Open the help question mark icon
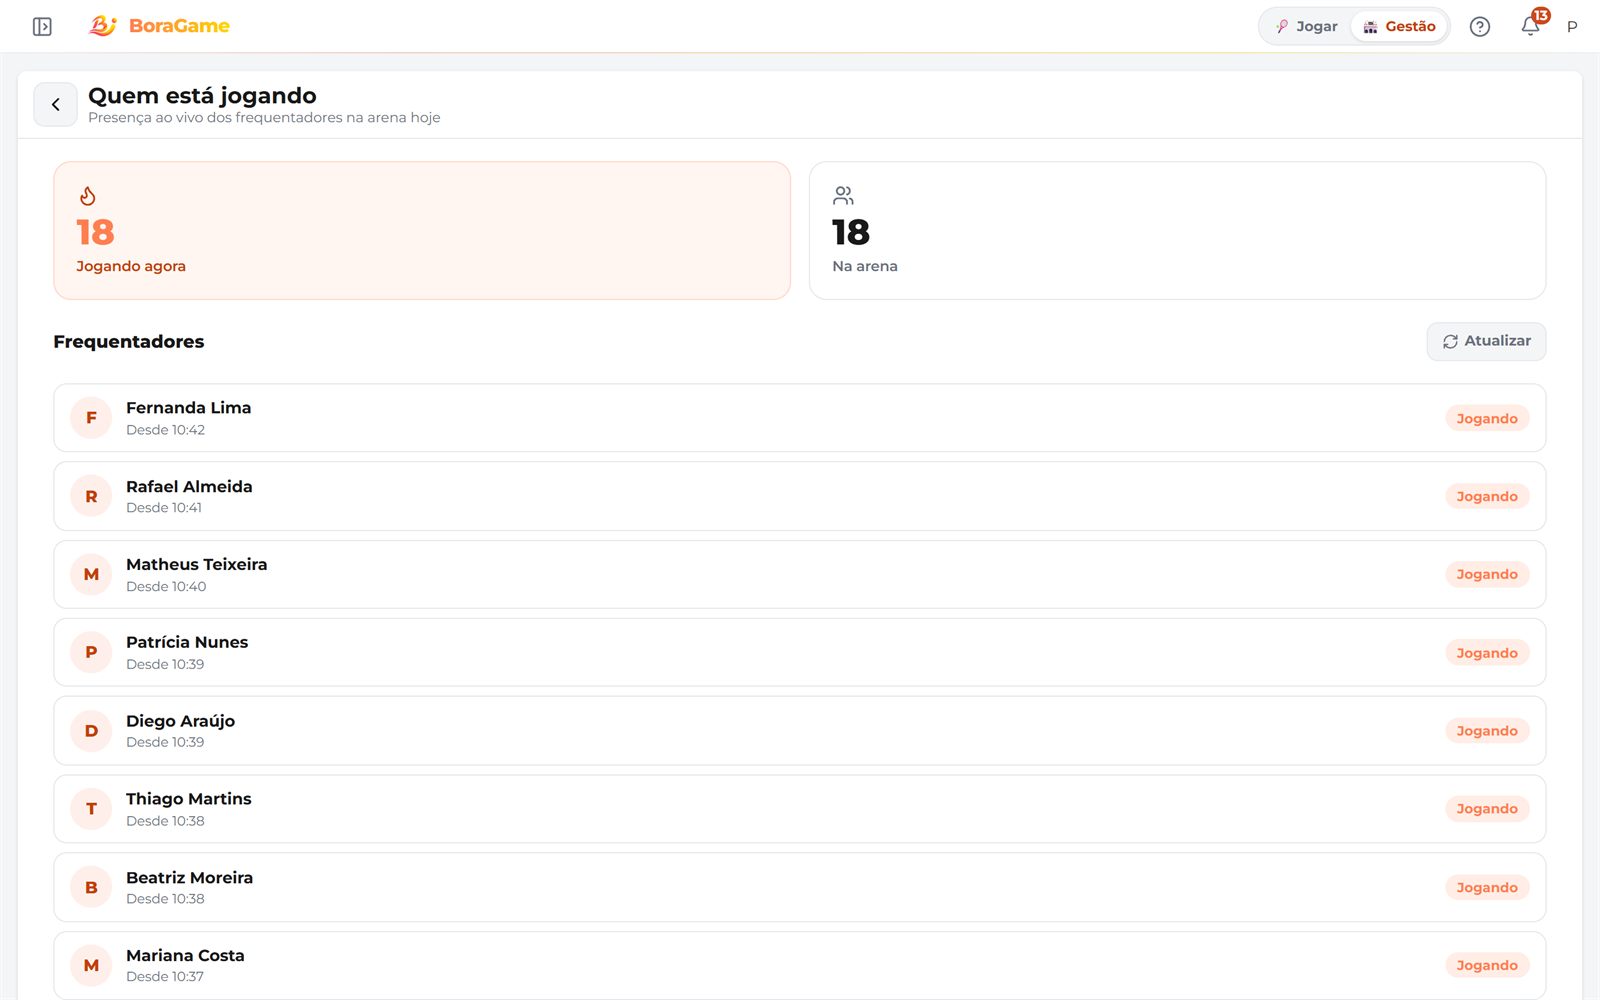Image resolution: width=1600 pixels, height=1000 pixels. tap(1480, 27)
